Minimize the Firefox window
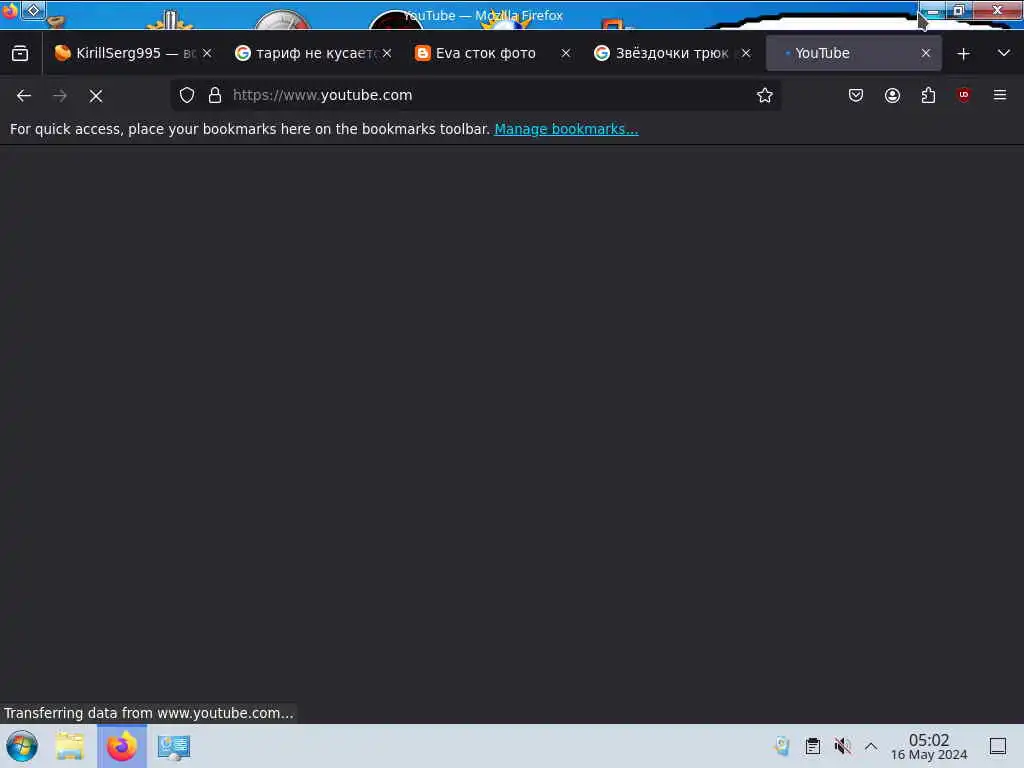This screenshot has height=768, width=1024. (x=934, y=11)
